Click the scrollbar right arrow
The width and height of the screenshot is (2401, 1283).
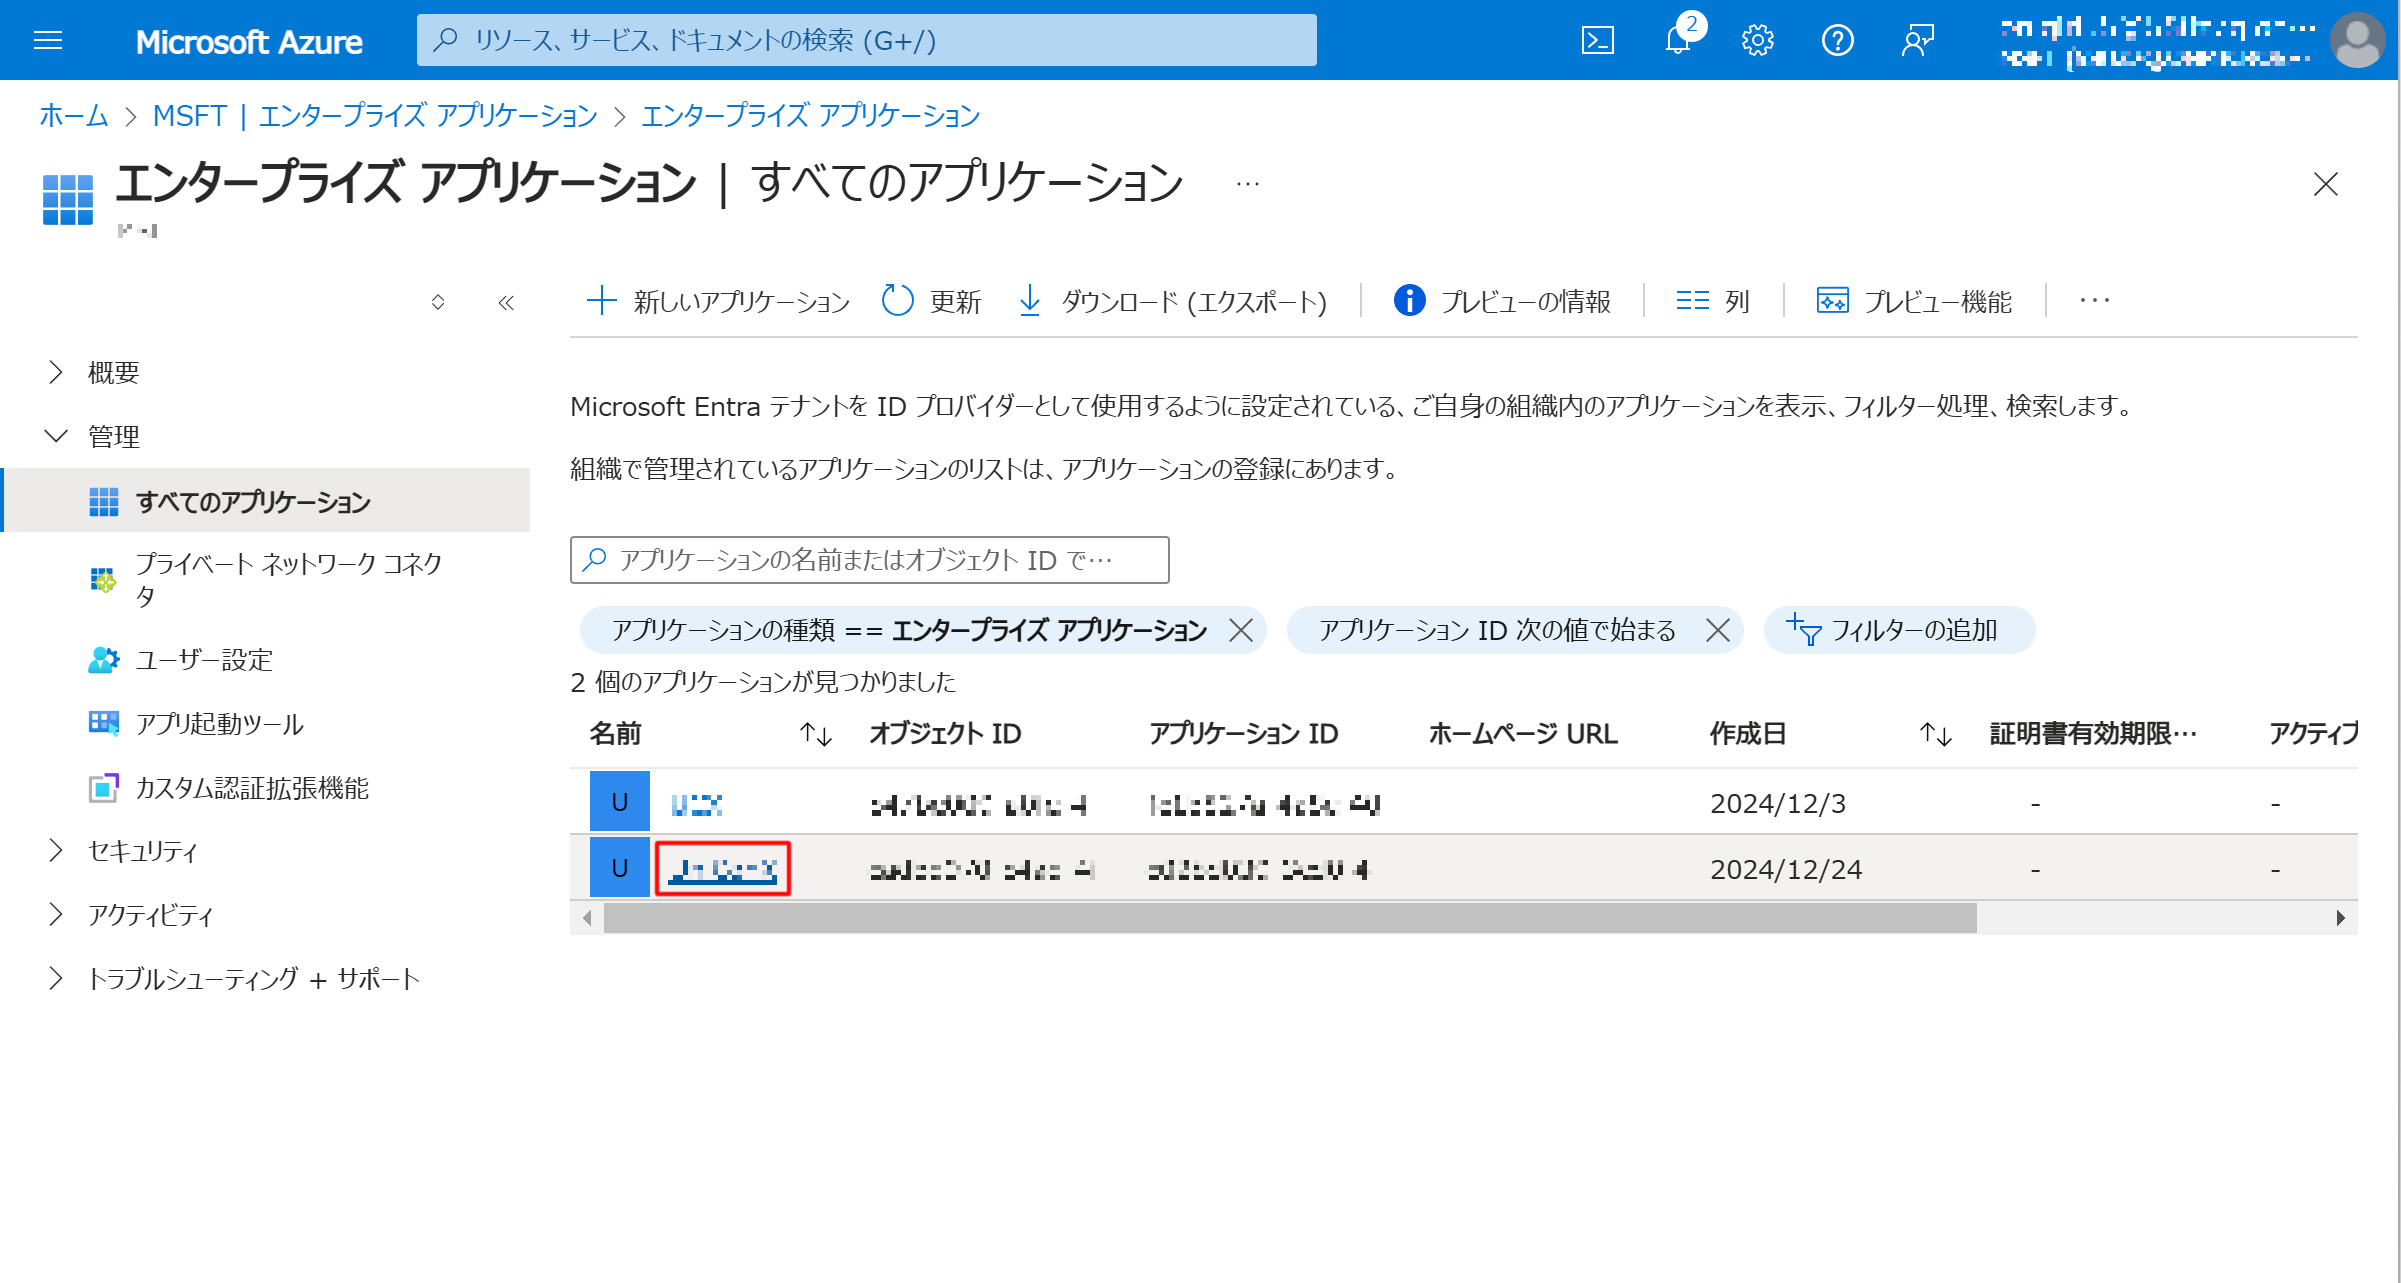tap(2341, 918)
